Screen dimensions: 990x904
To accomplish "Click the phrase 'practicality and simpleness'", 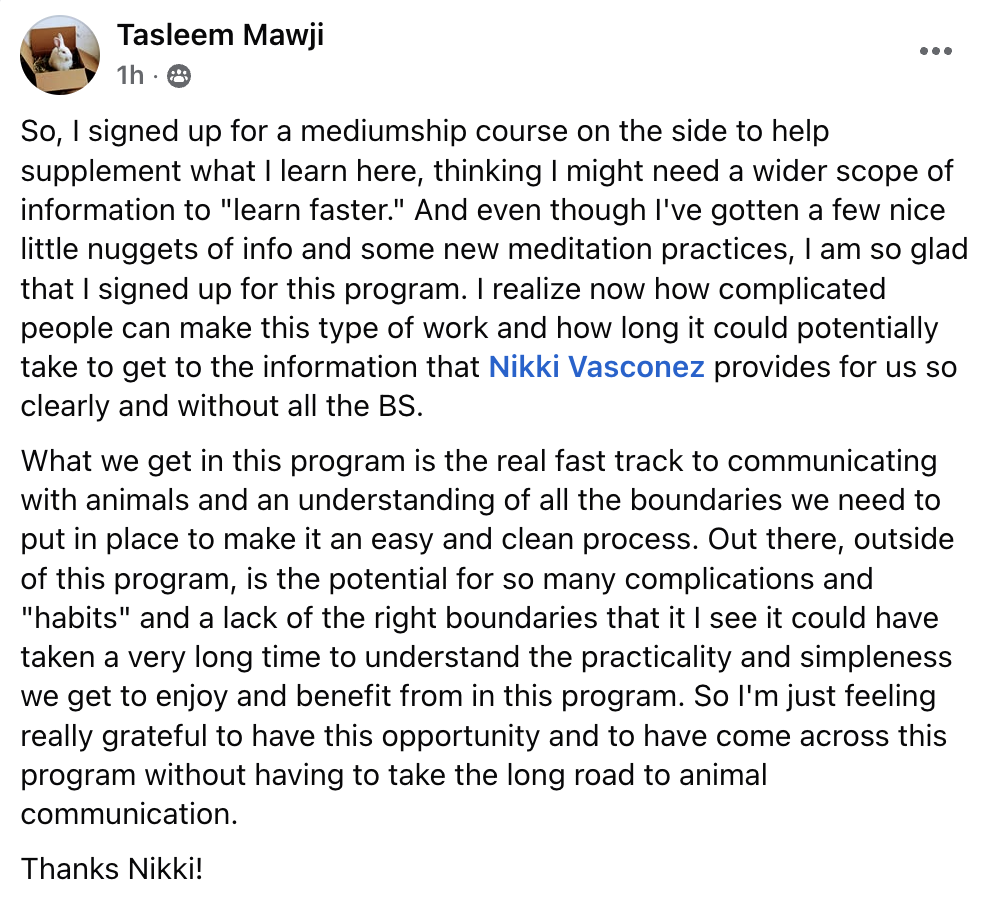I will (x=766, y=657).
